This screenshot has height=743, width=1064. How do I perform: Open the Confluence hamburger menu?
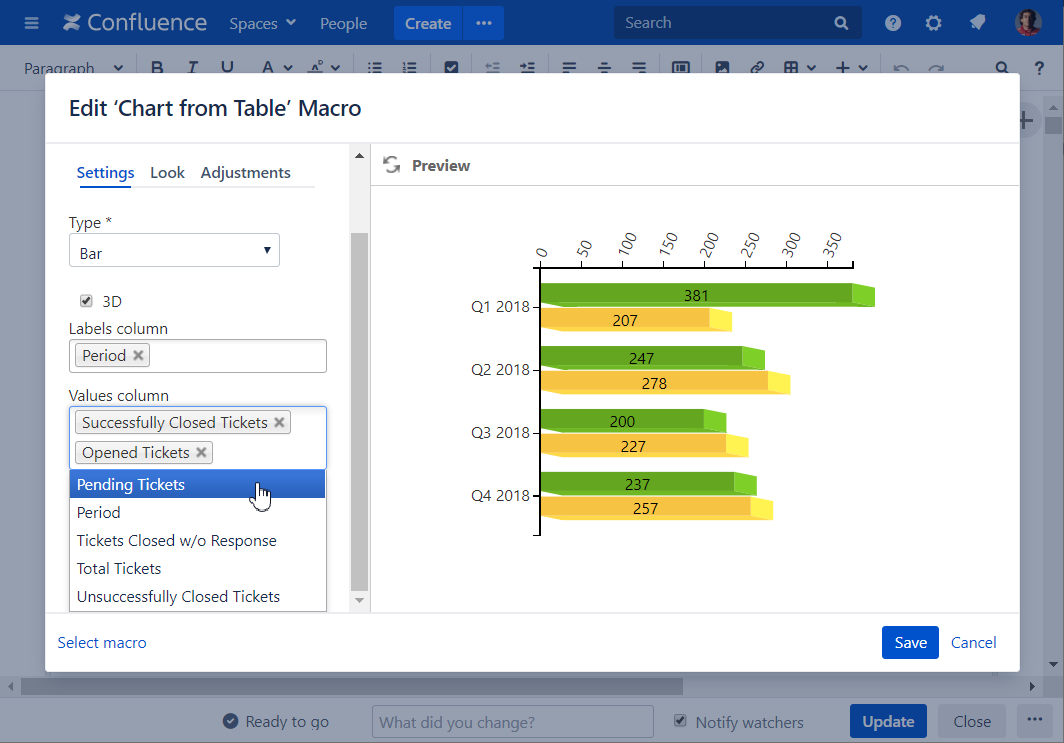click(x=31, y=23)
